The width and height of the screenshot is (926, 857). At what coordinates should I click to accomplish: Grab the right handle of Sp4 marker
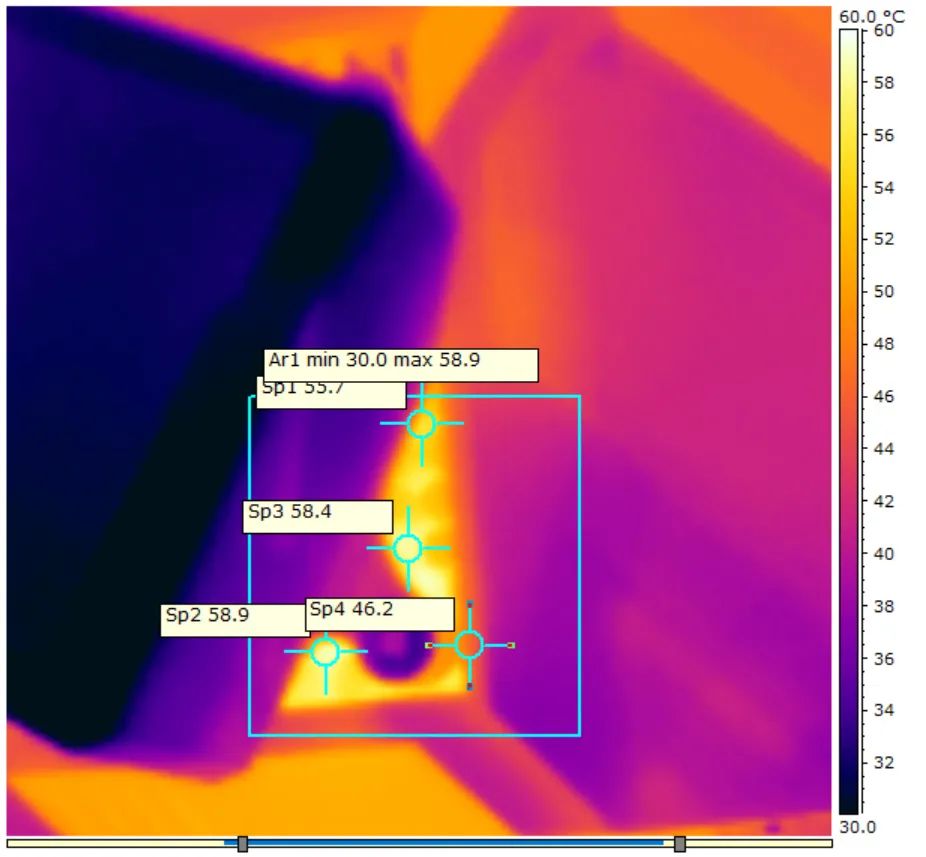click(x=510, y=645)
